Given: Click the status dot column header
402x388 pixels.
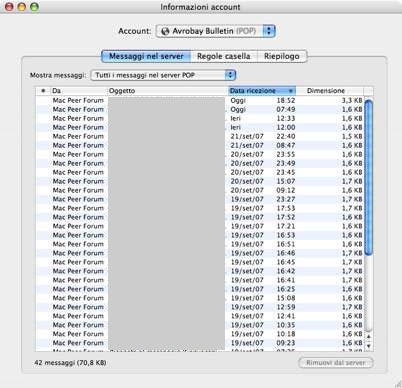Looking at the screenshot, I should point(43,91).
